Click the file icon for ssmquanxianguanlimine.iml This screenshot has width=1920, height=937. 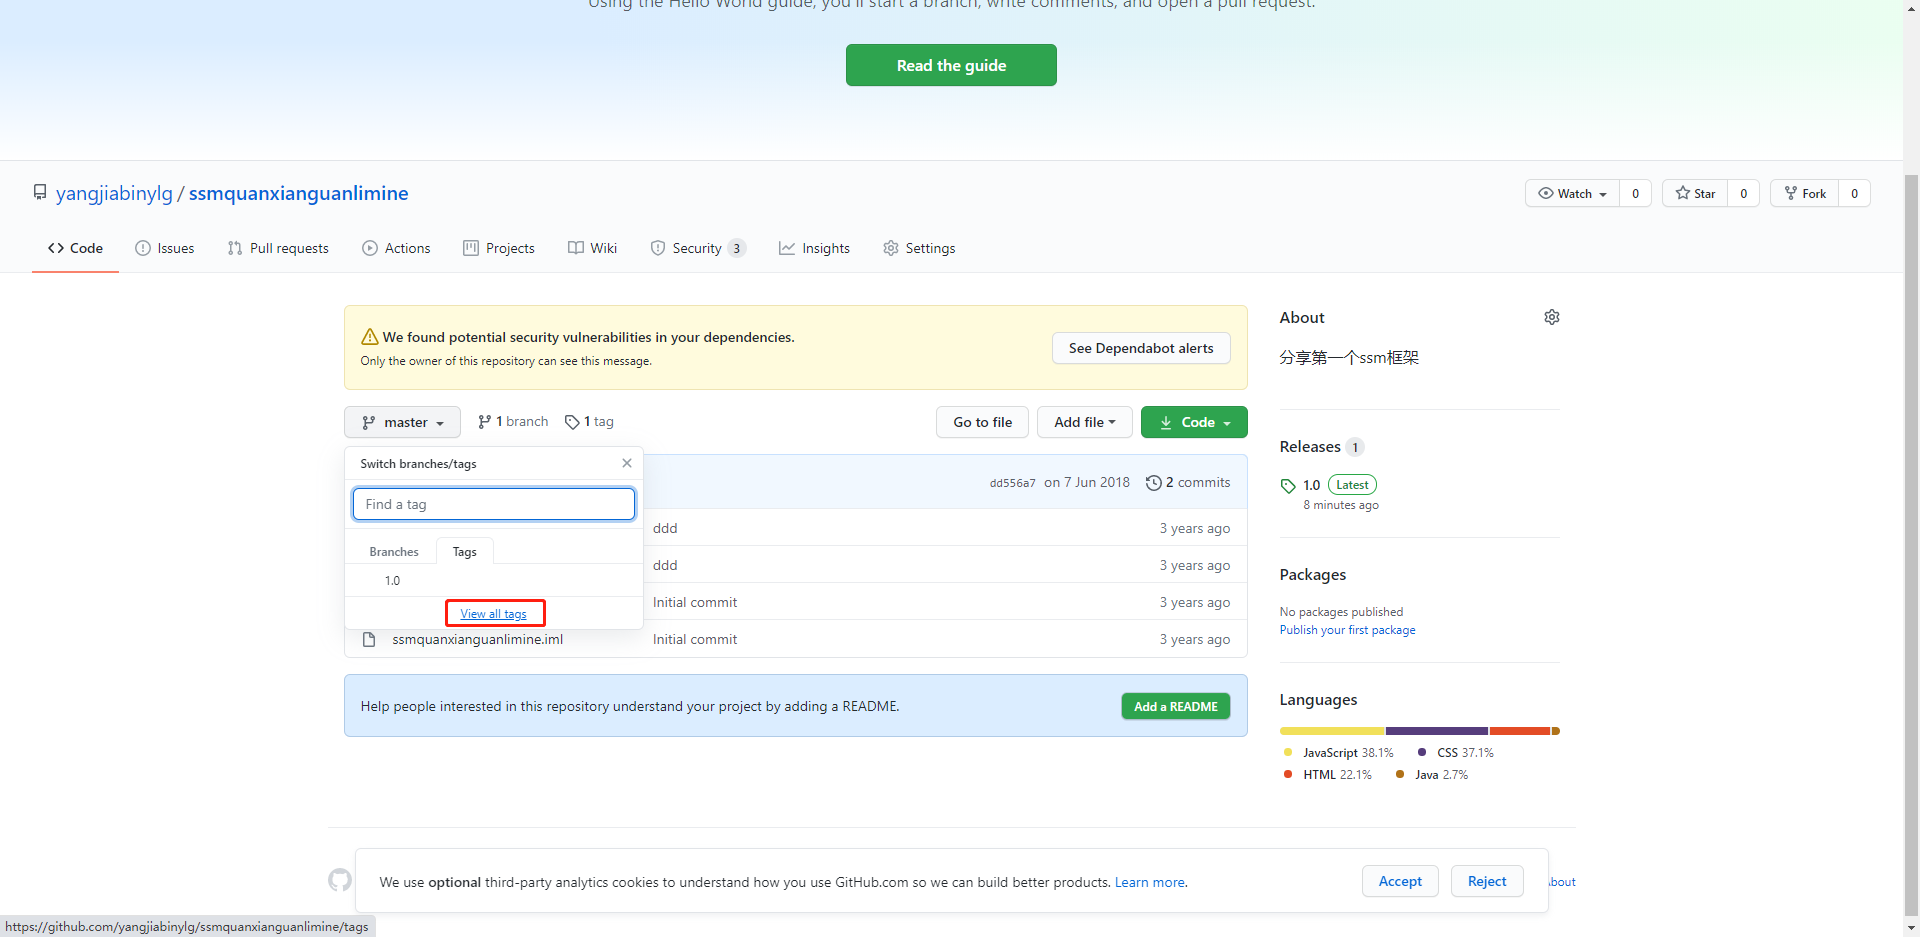coord(369,639)
